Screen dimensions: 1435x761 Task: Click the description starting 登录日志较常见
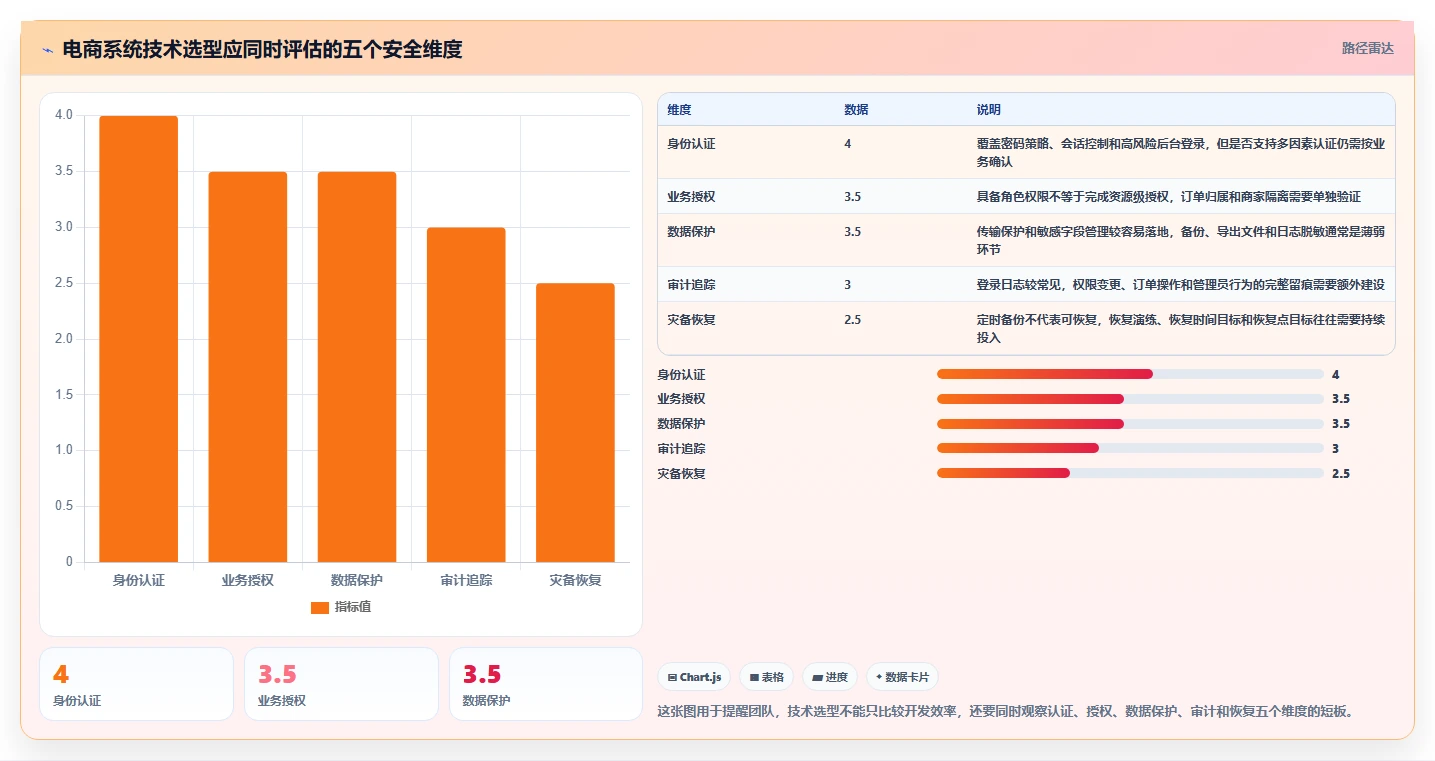point(1181,285)
